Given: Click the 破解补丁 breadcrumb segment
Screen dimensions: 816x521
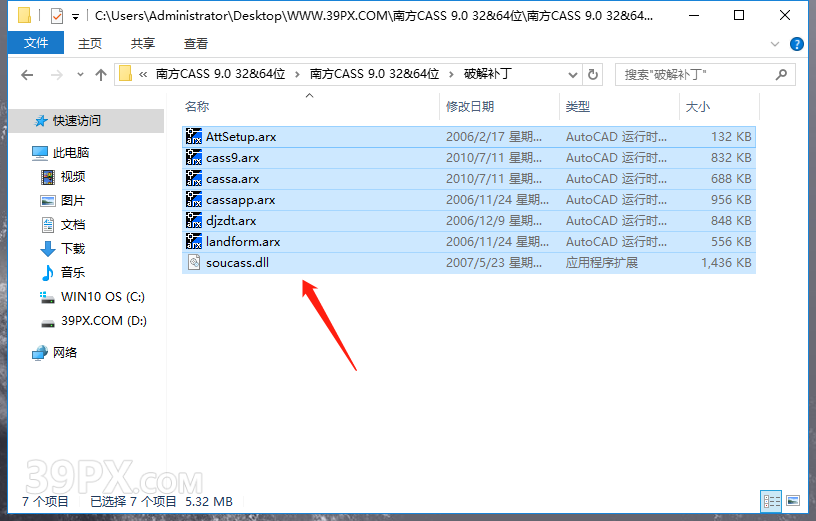Looking at the screenshot, I should click(488, 74).
